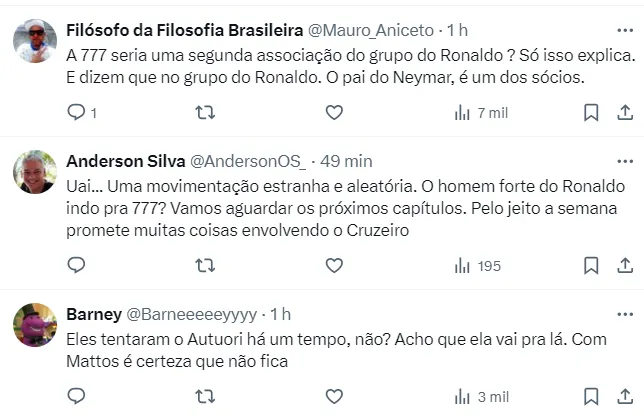
Task: Open more options on Barney's tweet
Action: tap(625, 314)
